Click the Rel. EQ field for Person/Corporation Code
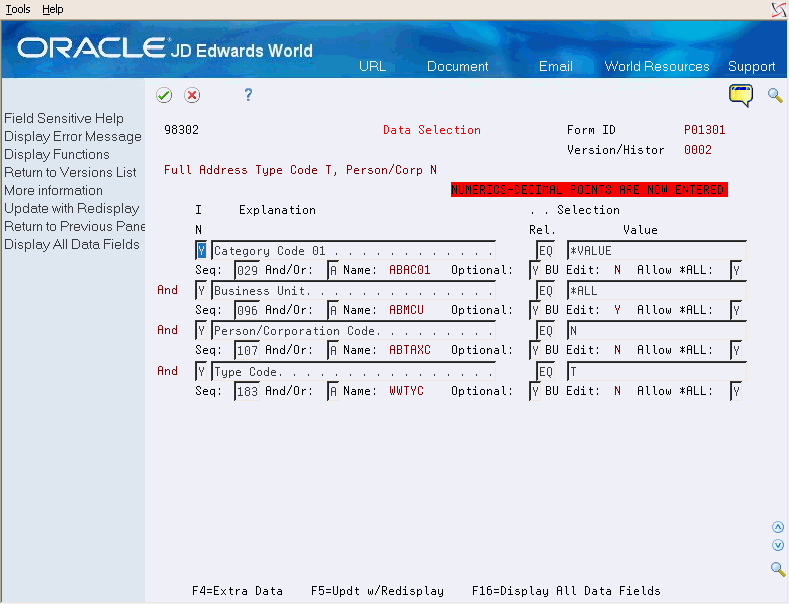This screenshot has width=789, height=604. (545, 331)
